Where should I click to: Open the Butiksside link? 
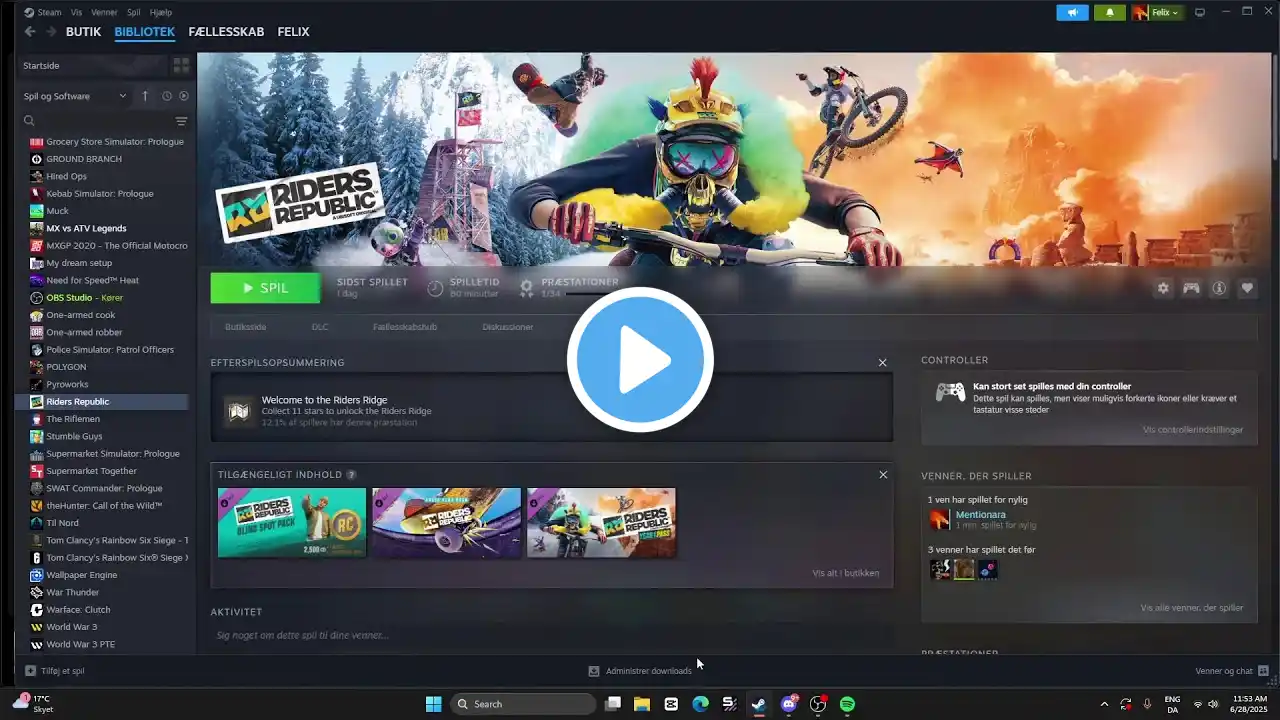coord(245,327)
